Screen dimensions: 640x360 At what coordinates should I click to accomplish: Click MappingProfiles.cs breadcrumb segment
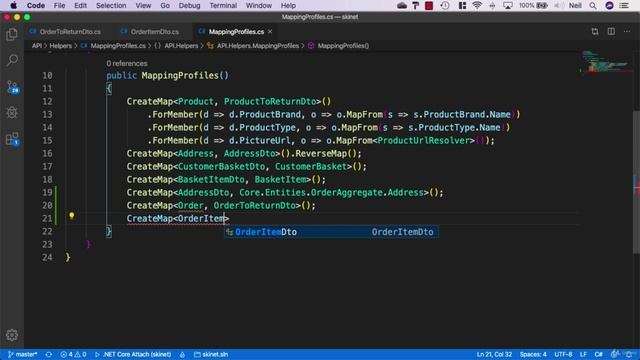pyautogui.click(x=113, y=46)
